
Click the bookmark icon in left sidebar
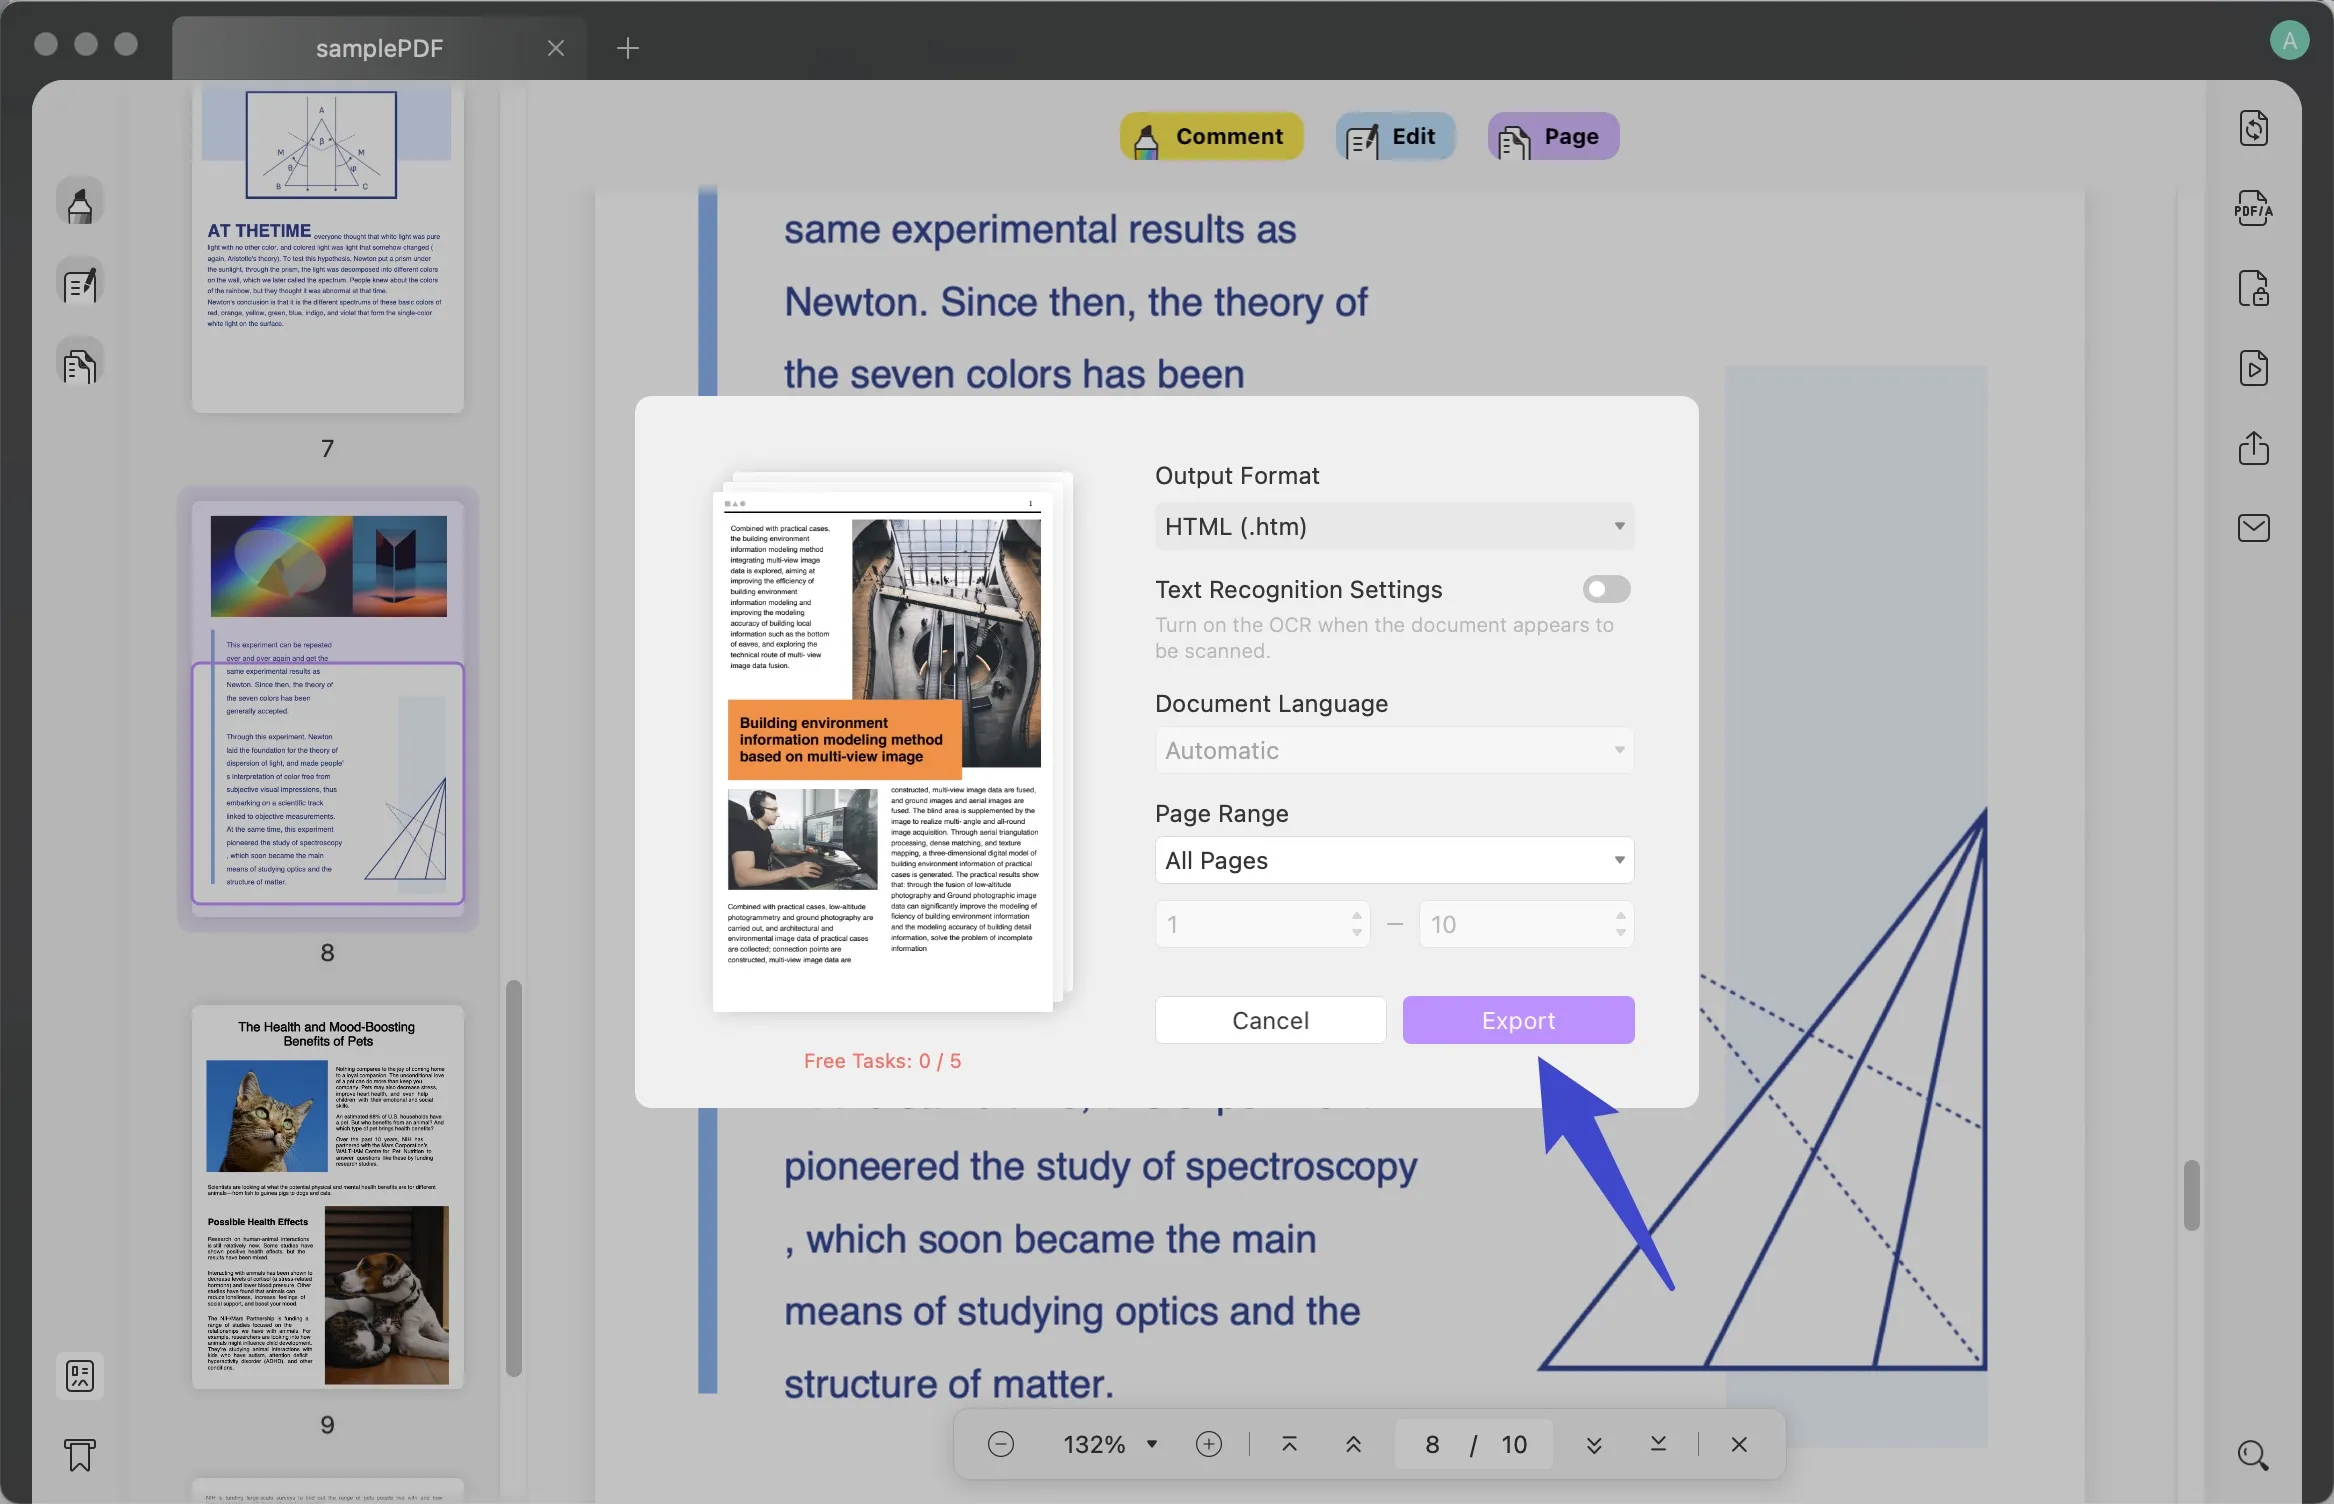tap(80, 1455)
